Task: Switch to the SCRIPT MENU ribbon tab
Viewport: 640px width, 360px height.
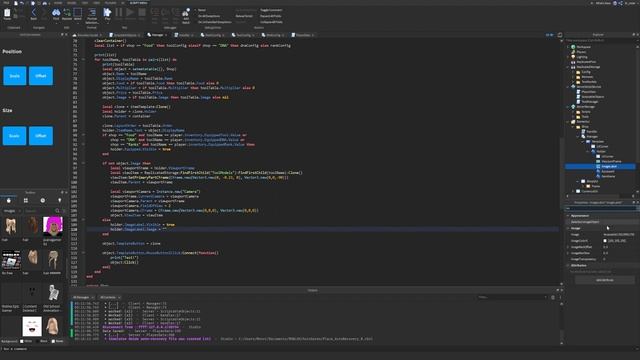Action: pos(139,2)
